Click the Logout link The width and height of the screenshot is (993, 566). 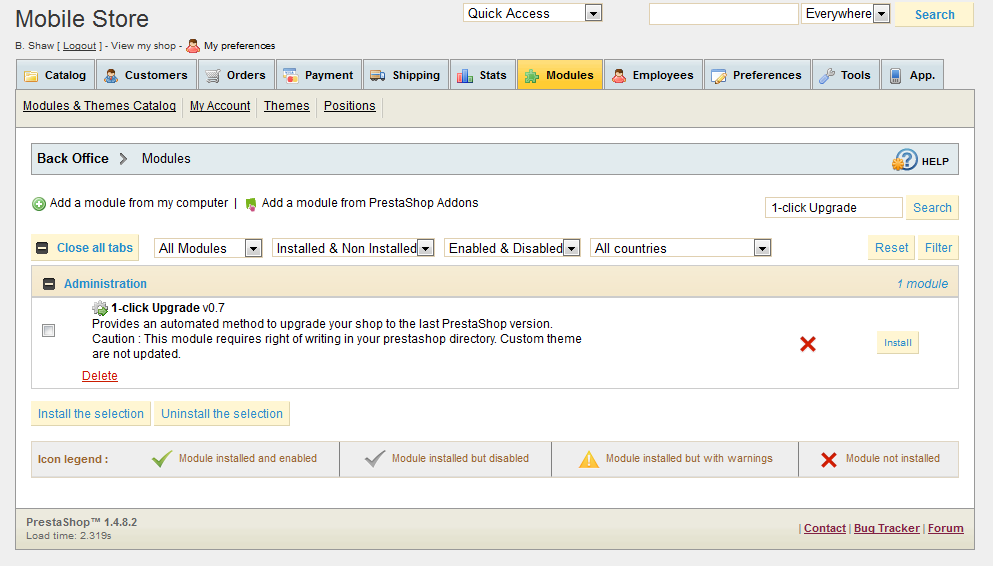(x=80, y=46)
